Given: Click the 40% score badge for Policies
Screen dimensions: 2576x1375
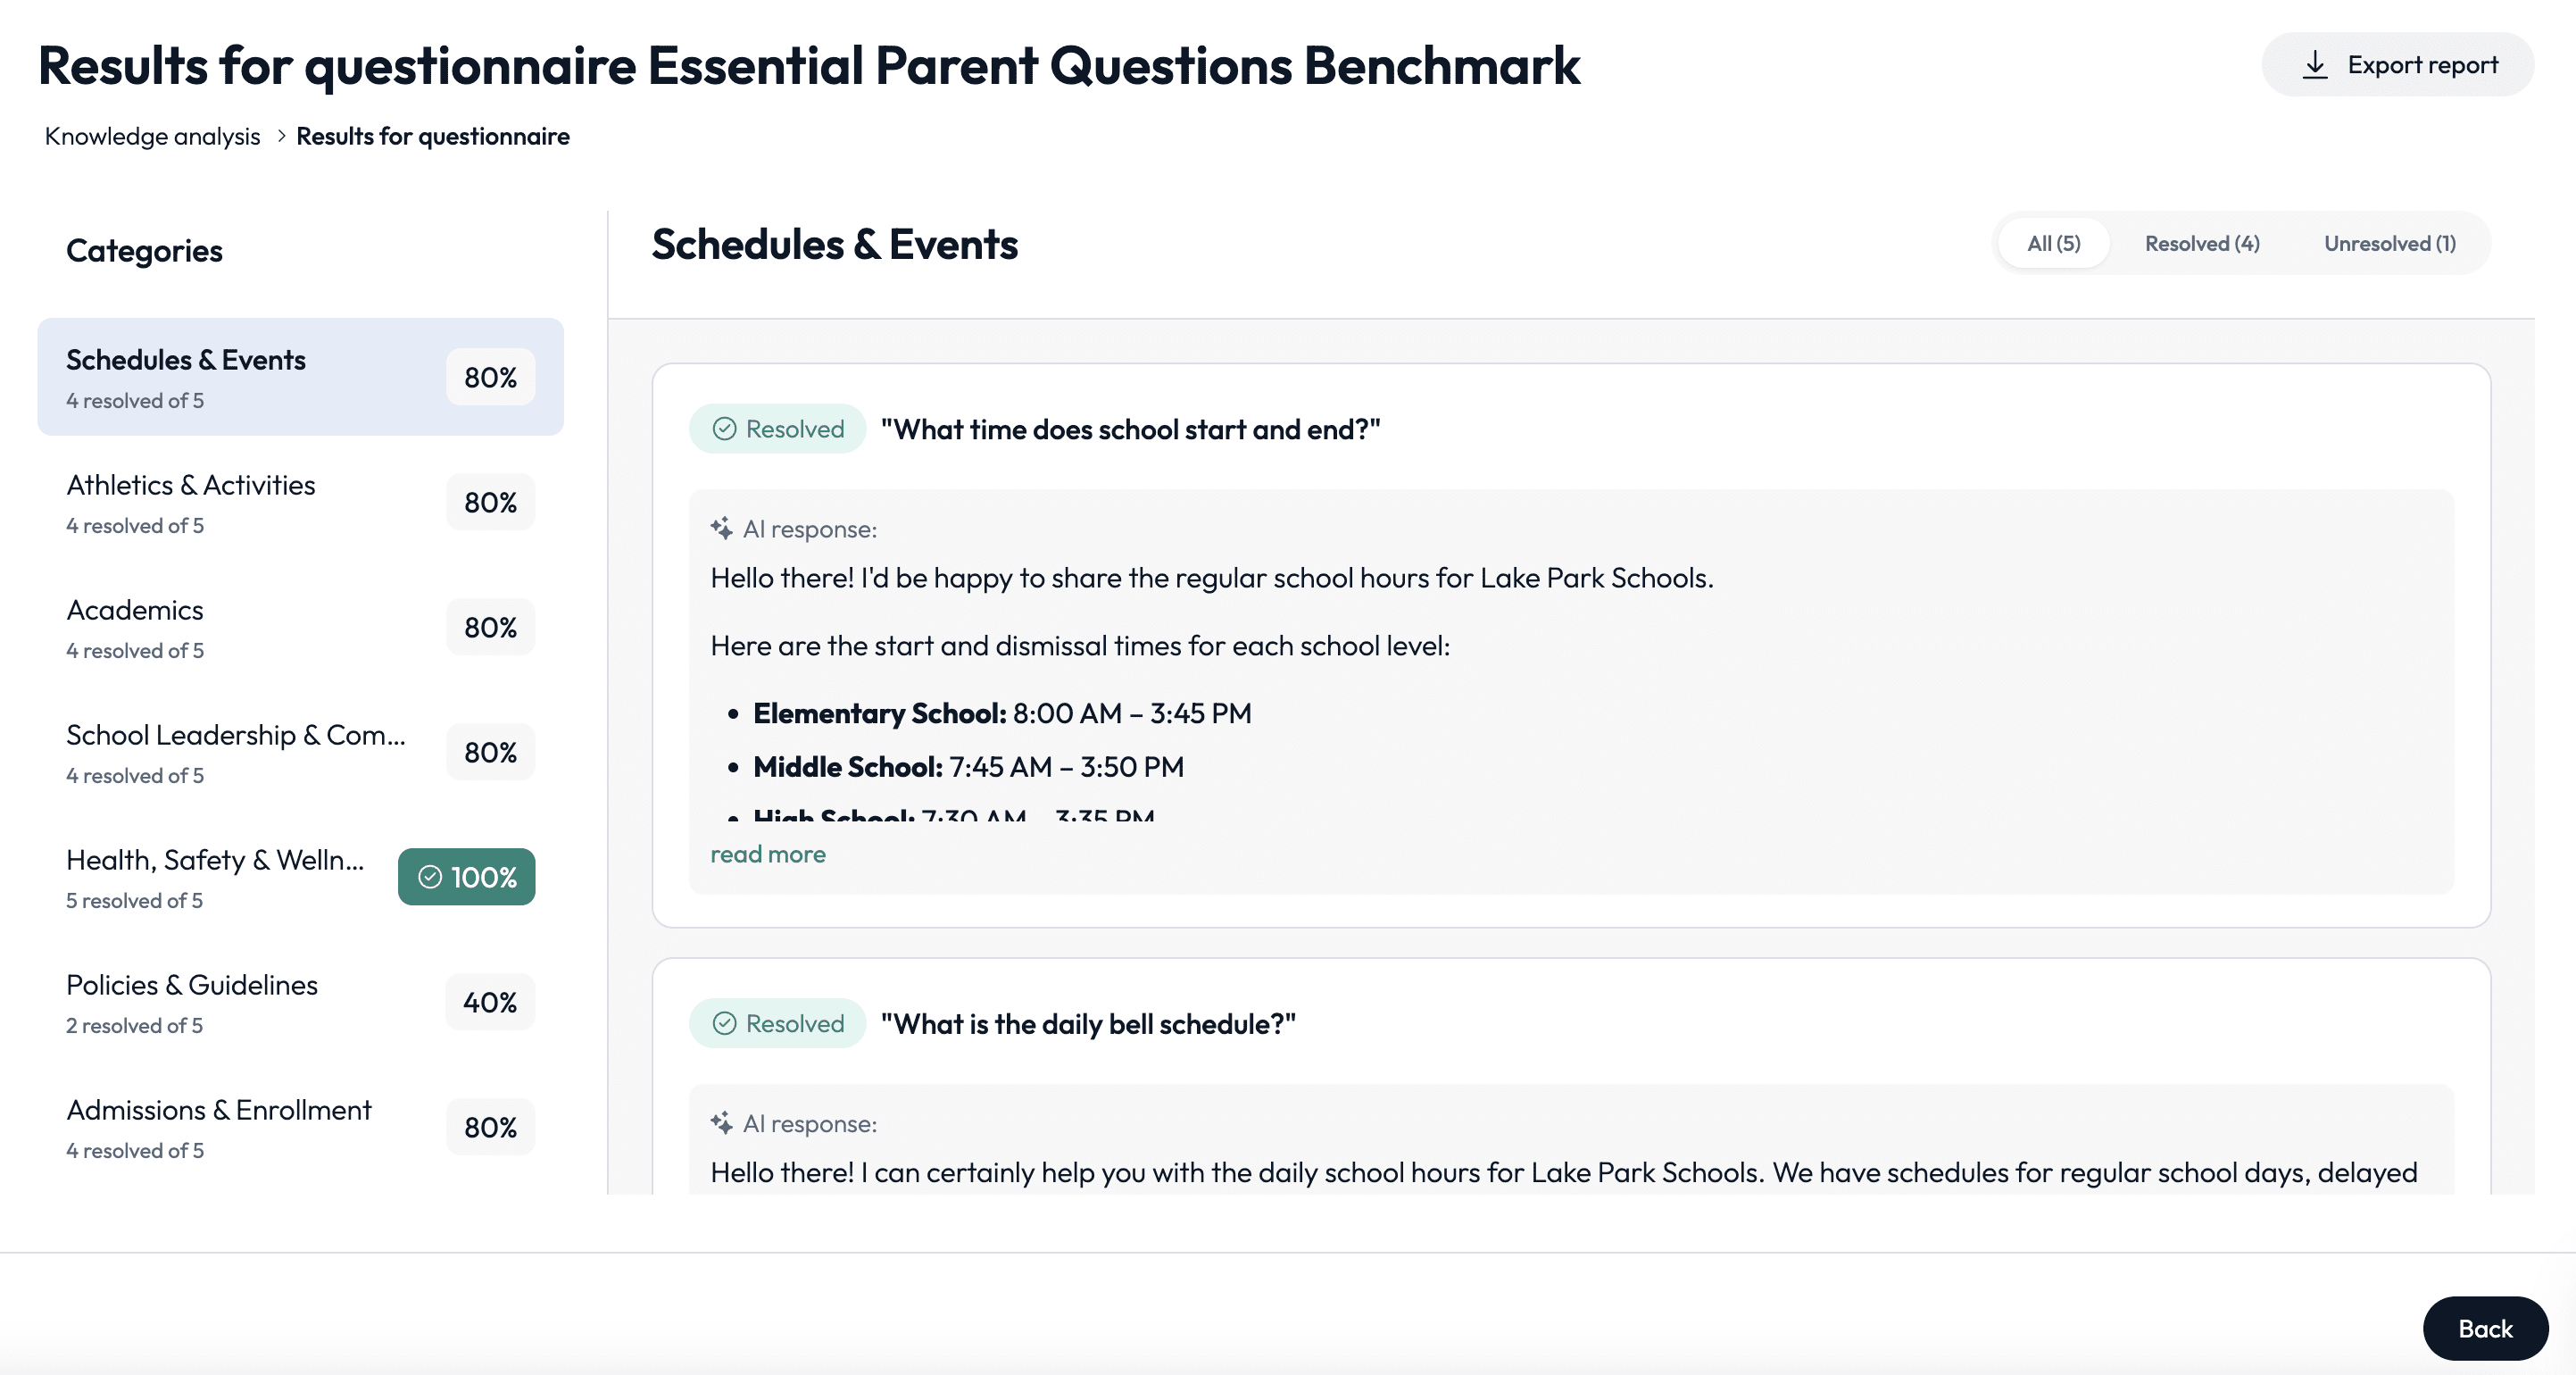Looking at the screenshot, I should [x=490, y=1002].
